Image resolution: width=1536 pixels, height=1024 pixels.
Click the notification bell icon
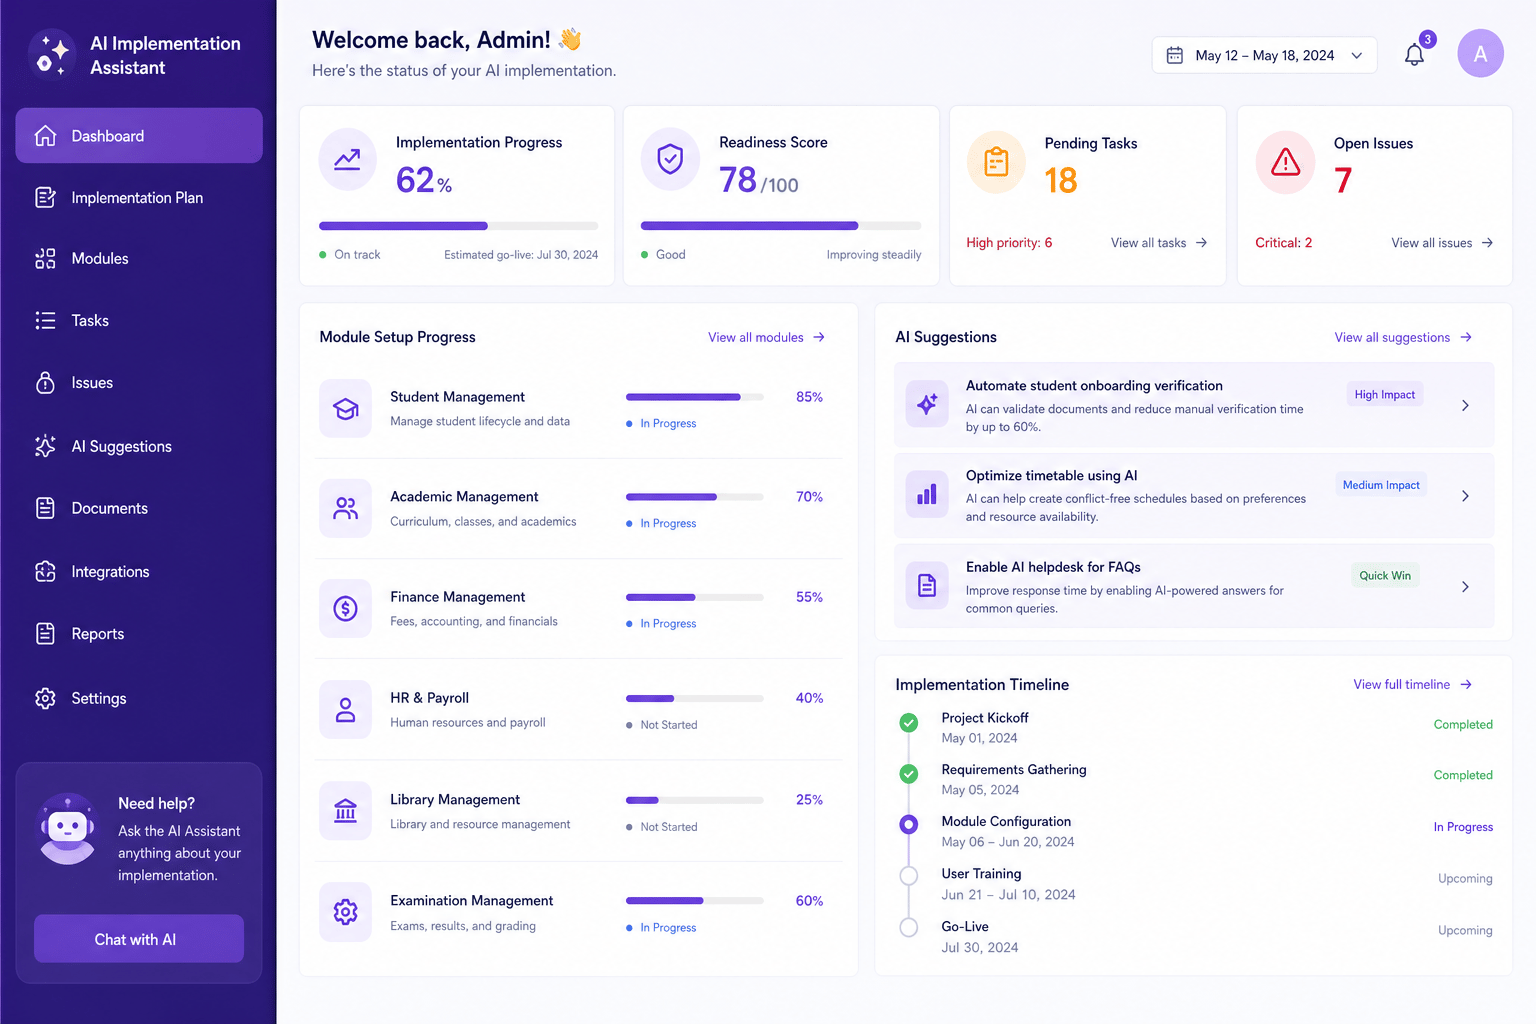coord(1414,55)
